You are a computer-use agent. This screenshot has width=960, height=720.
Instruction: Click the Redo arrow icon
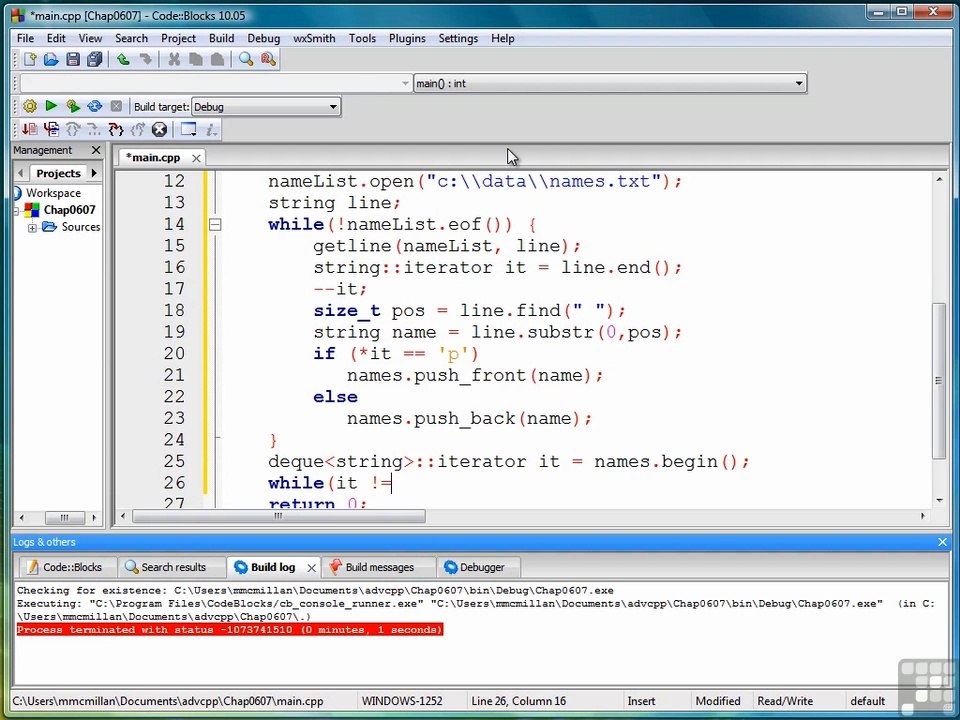(x=145, y=59)
